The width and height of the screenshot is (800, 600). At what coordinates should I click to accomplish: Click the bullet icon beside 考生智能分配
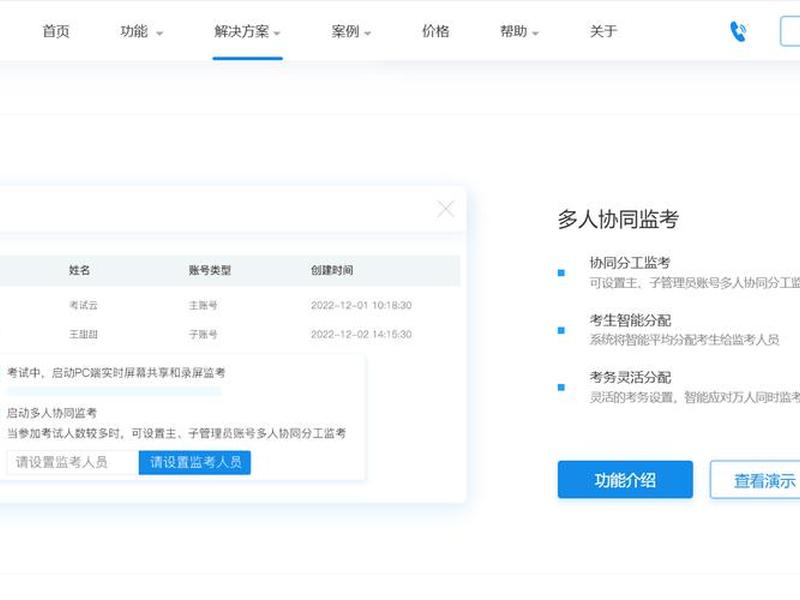tap(561, 331)
